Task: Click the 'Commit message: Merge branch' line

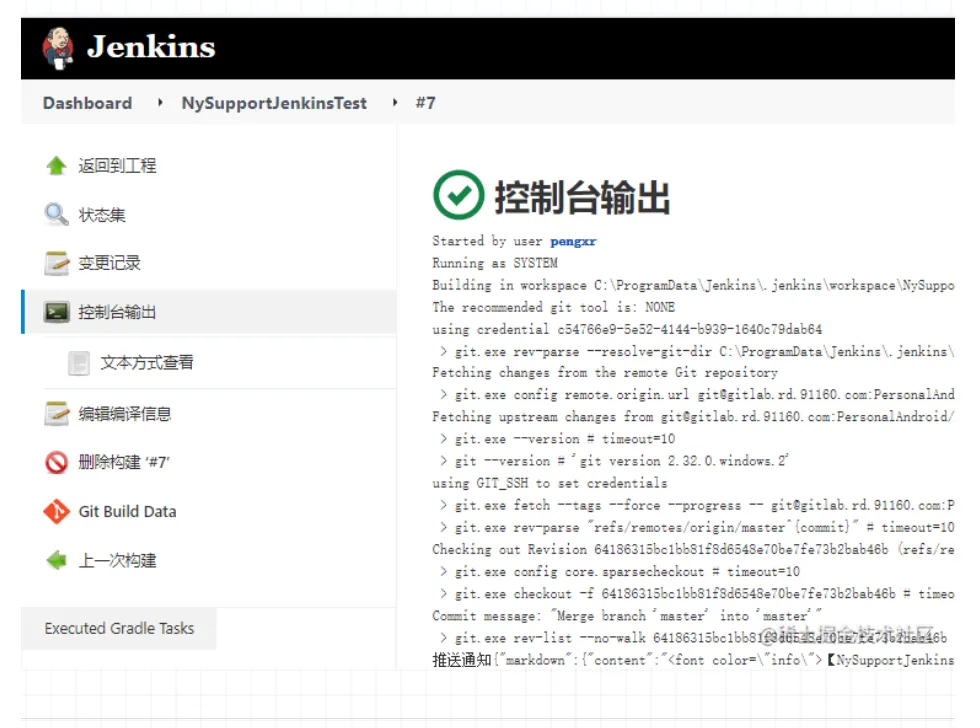Action: [x=627, y=616]
